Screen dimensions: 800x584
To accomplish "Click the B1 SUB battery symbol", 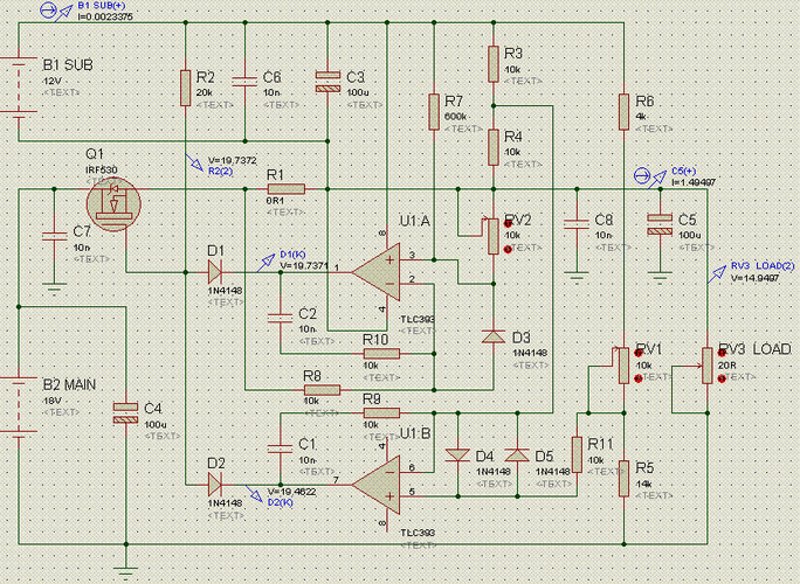I will pos(19,87).
